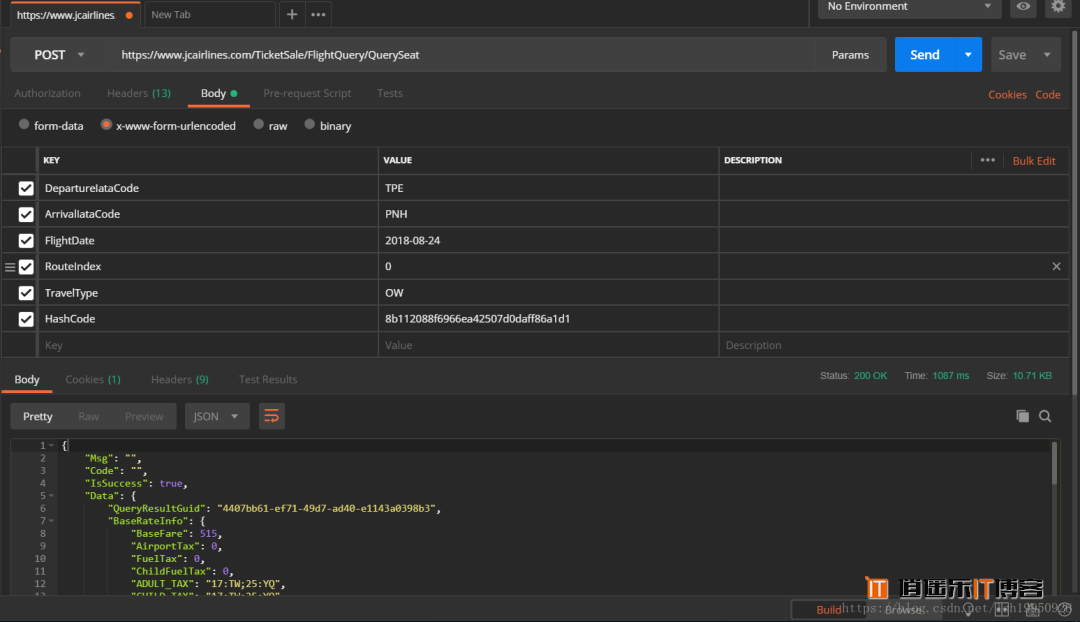Click the HashCode value 8b112088f6966ea42507d0daff86a1d1

tap(477, 319)
